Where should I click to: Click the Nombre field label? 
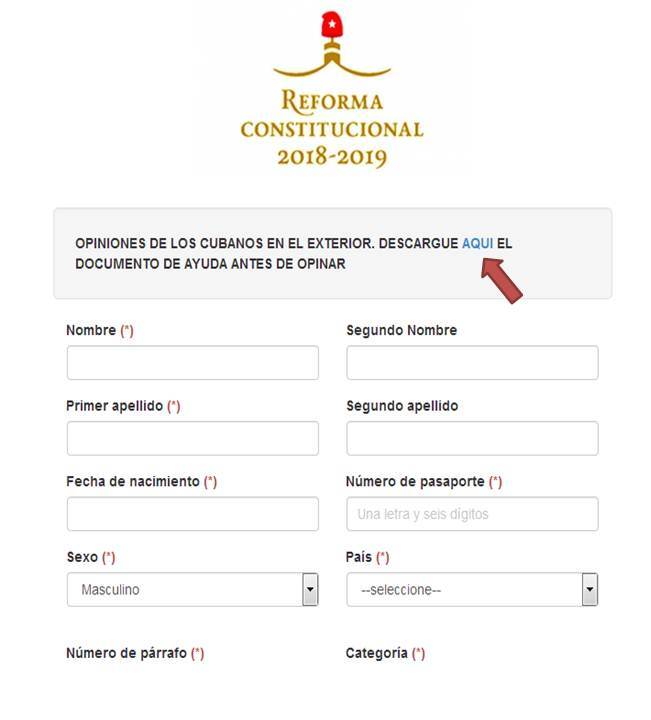[x=91, y=330]
